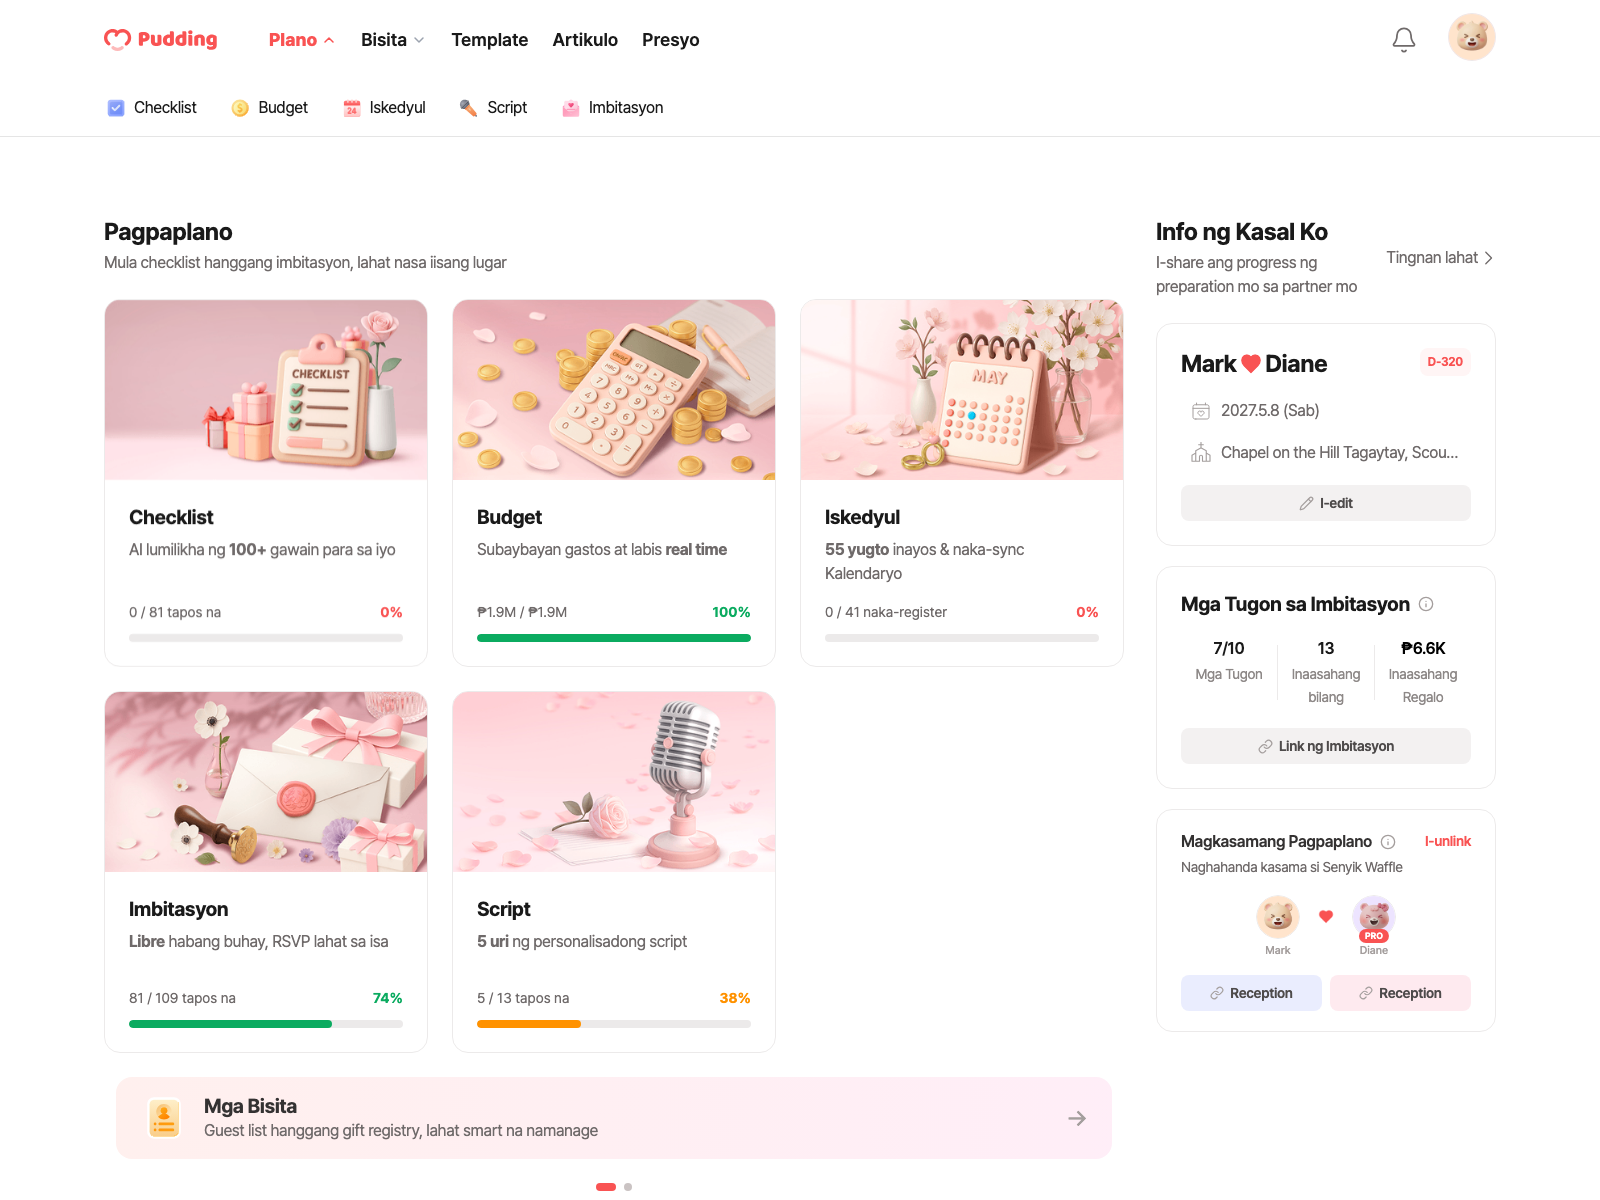The width and height of the screenshot is (1600, 1200).
Task: Click the D-320 countdown badge
Action: pyautogui.click(x=1445, y=362)
